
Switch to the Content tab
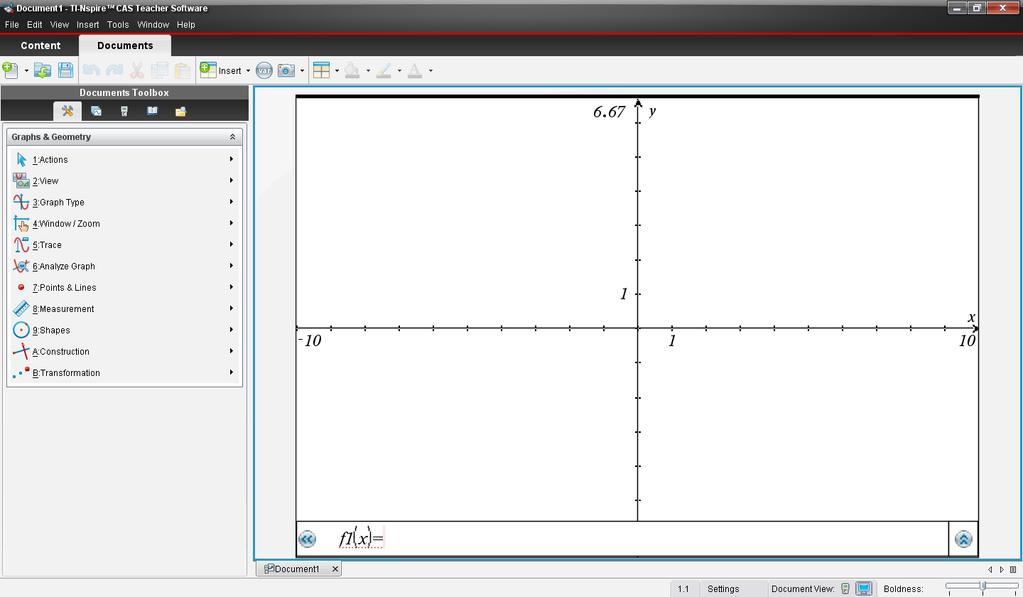tap(40, 46)
